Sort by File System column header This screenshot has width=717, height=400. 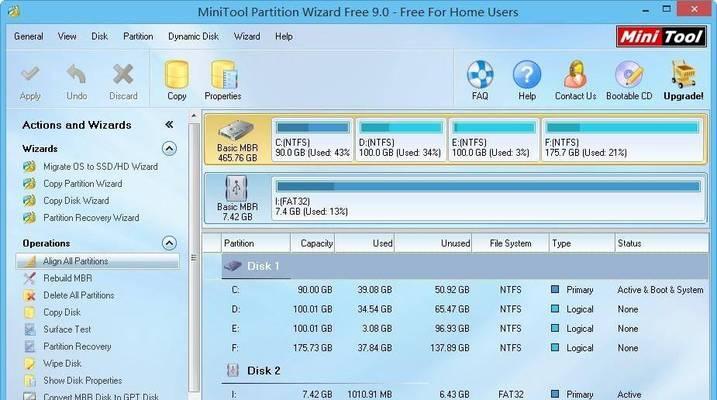pos(510,243)
